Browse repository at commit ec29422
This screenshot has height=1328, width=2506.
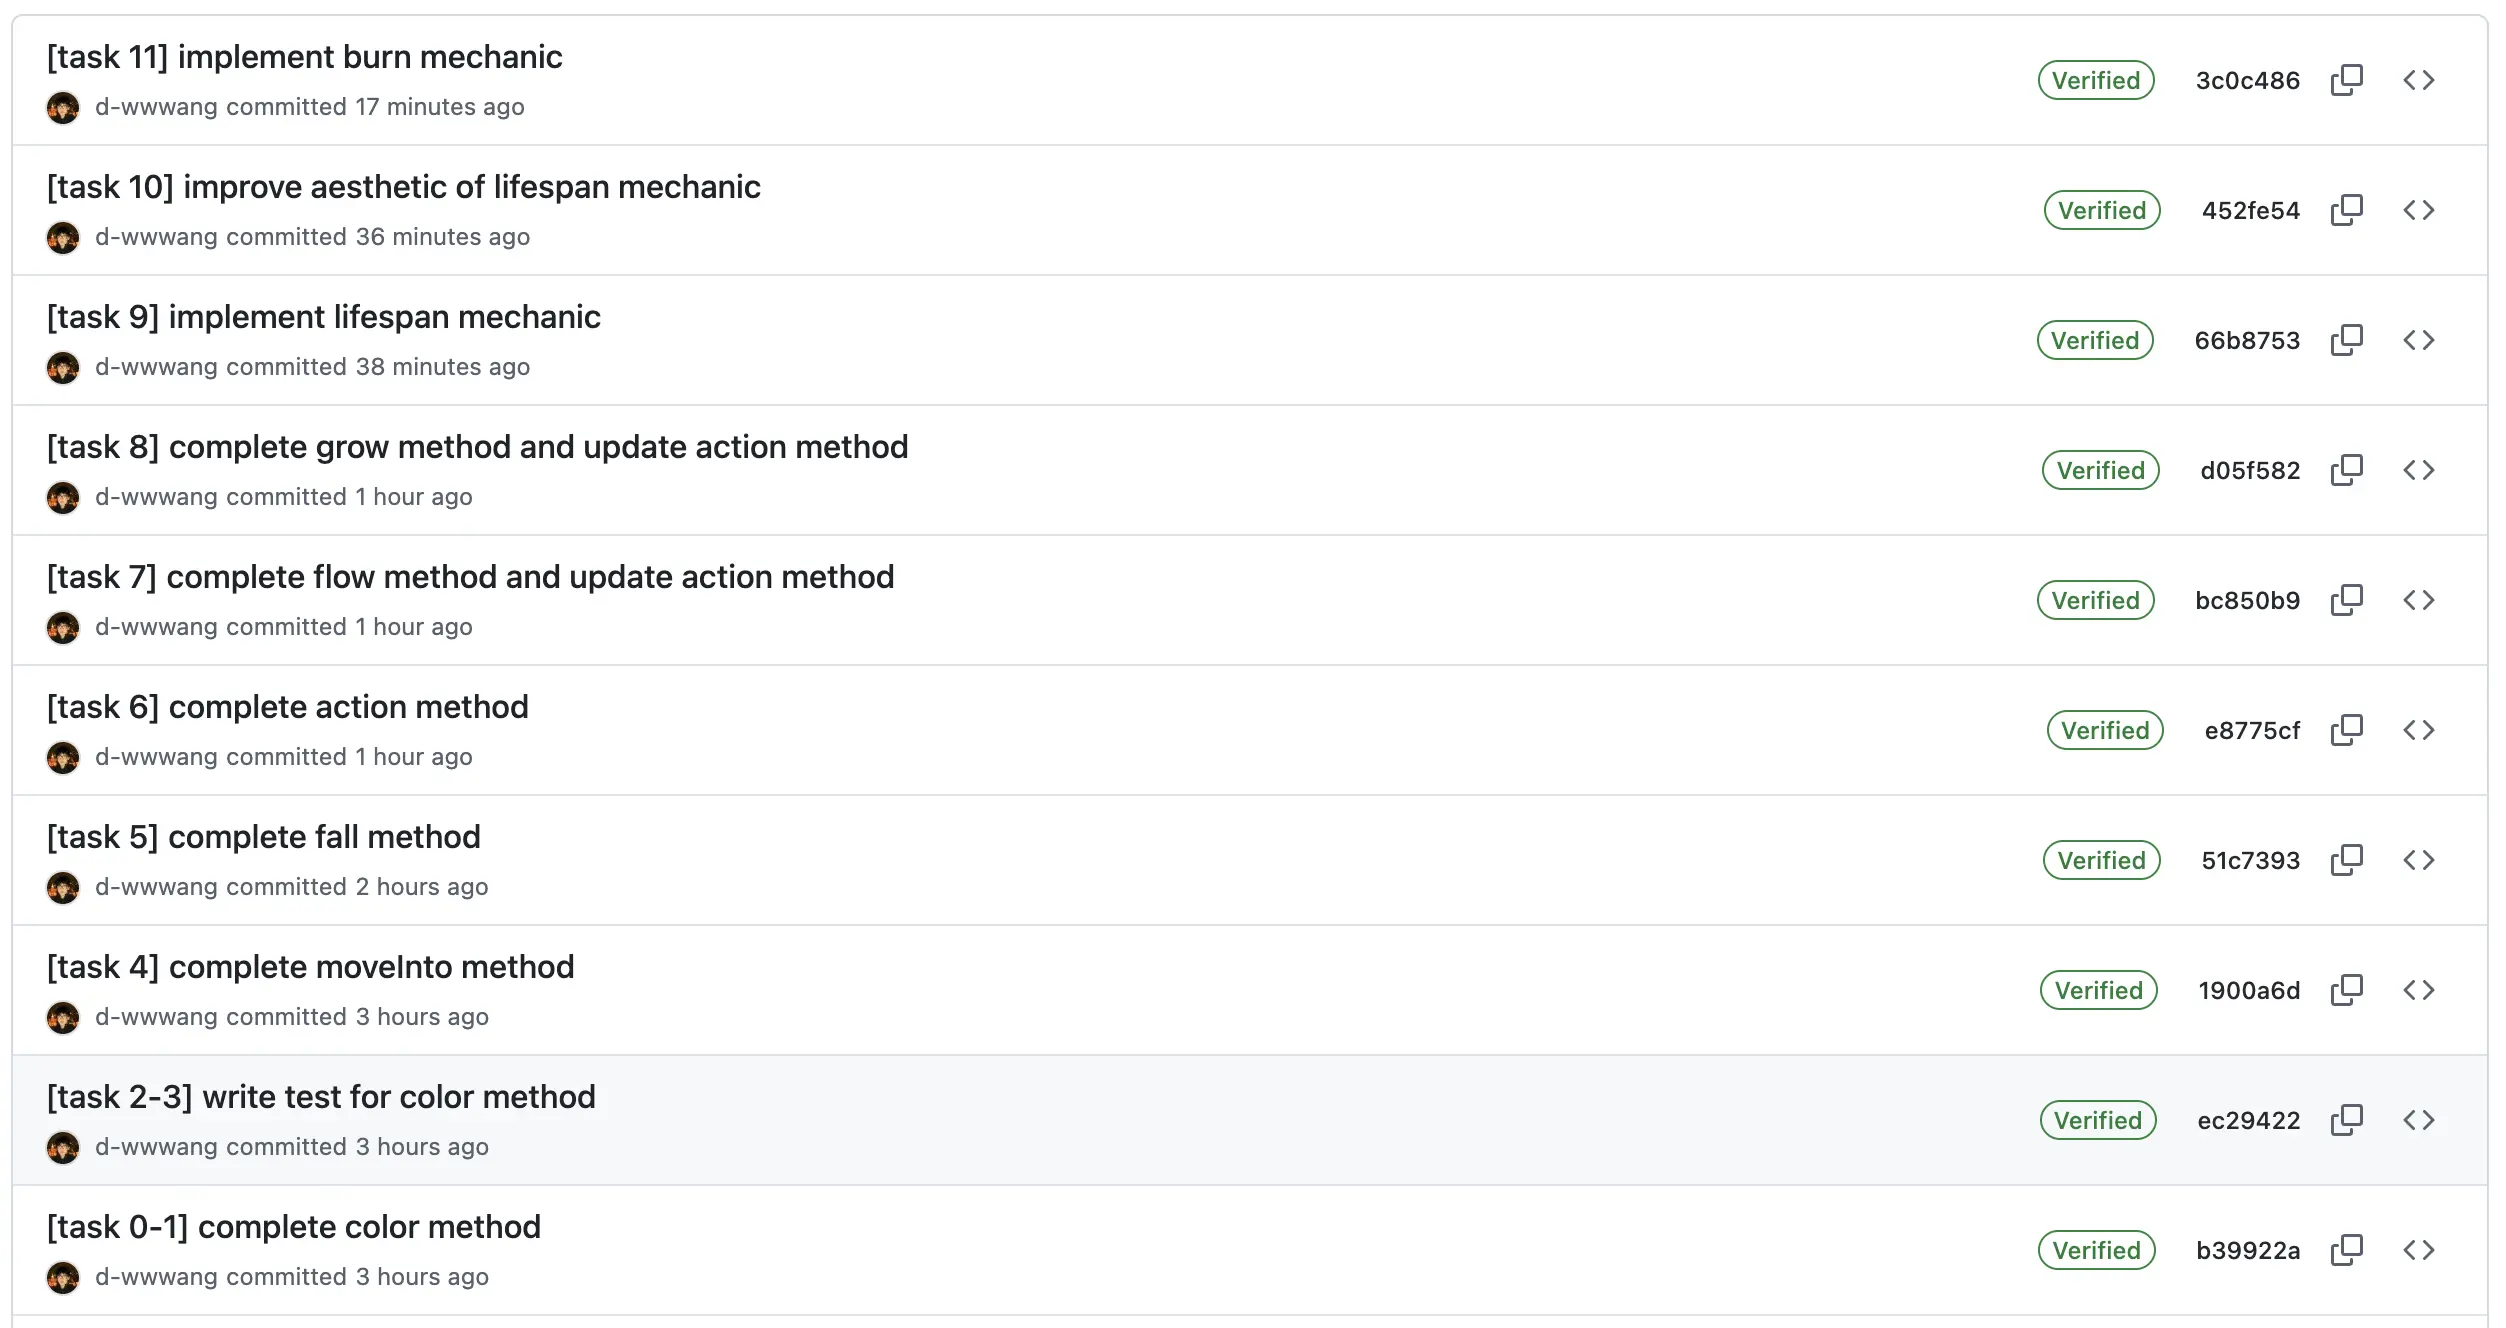pos(2421,1119)
